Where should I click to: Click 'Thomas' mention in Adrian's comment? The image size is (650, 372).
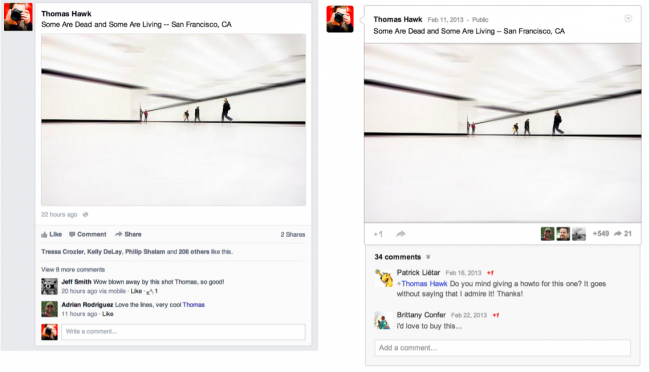[194, 305]
